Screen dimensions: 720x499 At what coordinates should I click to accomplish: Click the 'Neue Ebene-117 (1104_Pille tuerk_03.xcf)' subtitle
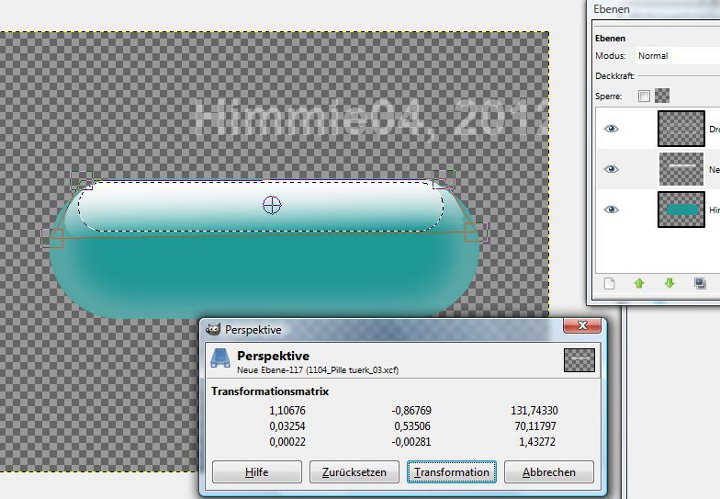pyautogui.click(x=318, y=370)
